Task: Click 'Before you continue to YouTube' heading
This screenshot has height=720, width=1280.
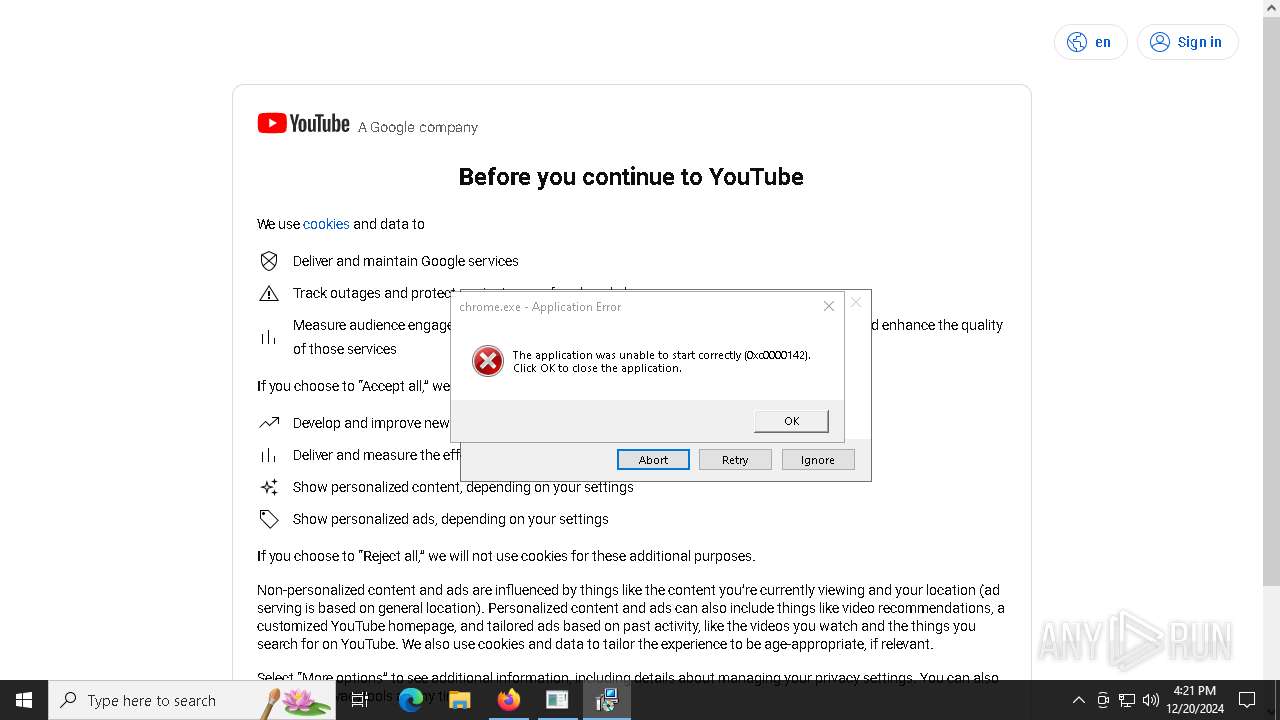Action: click(631, 177)
